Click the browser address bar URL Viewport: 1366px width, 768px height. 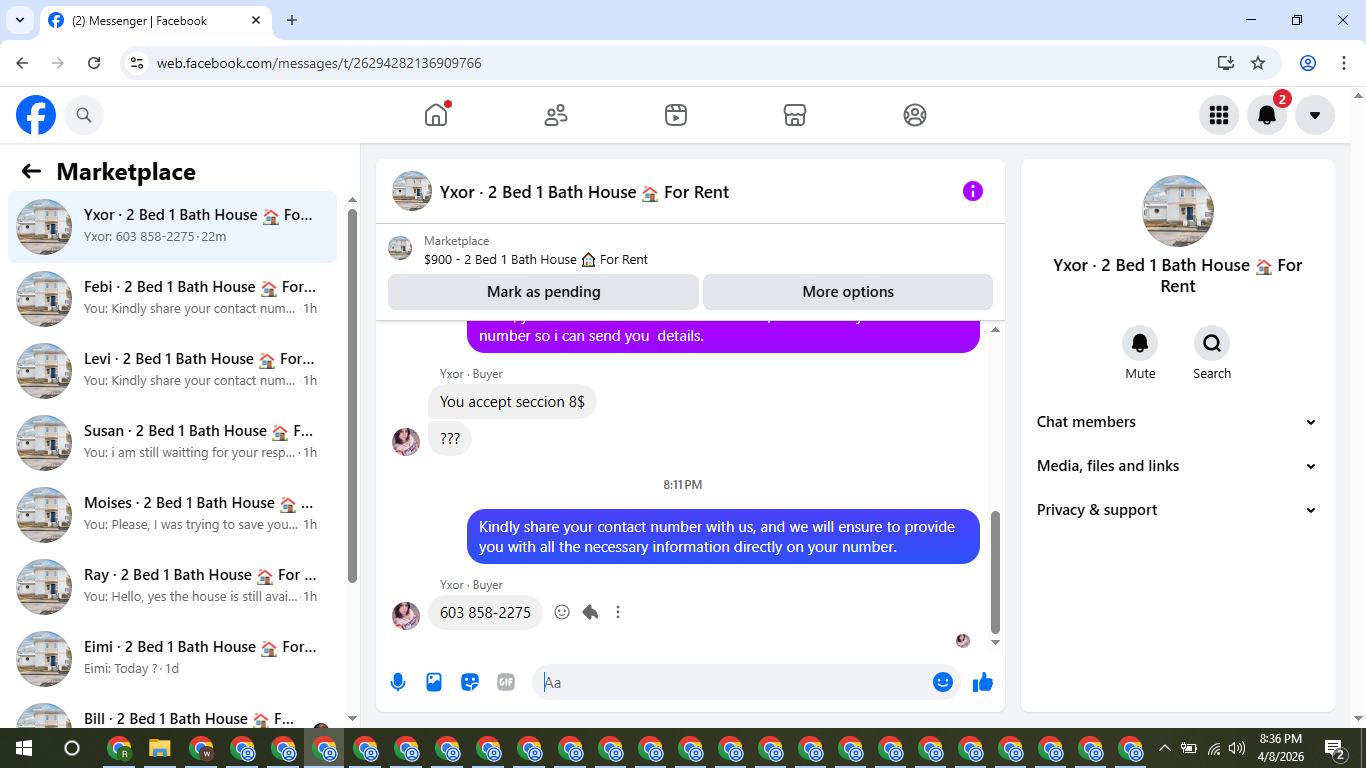[x=319, y=63]
